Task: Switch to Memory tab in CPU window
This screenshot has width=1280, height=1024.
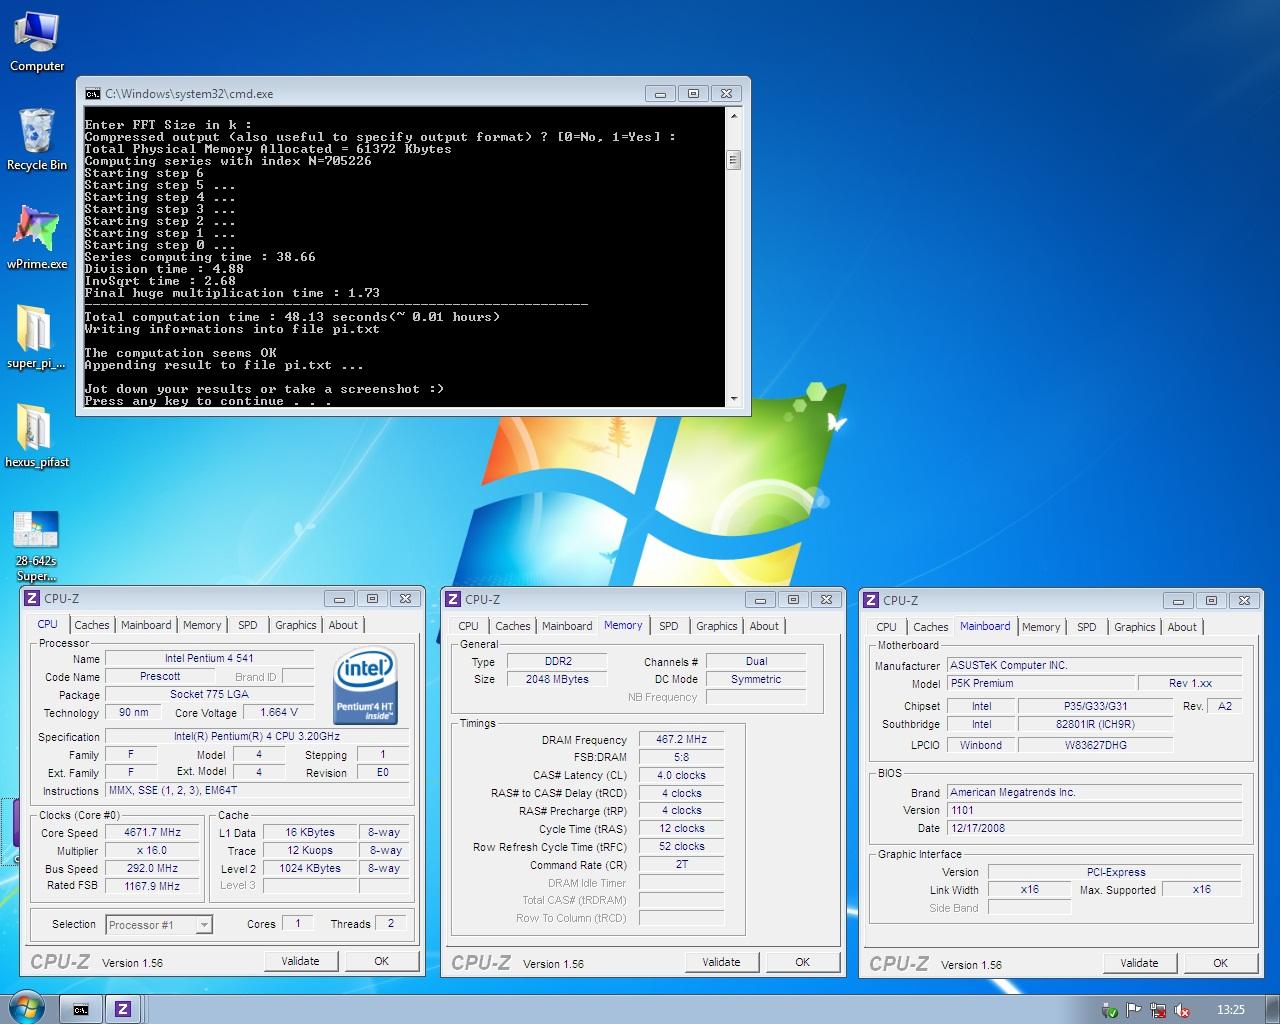Action: pyautogui.click(x=202, y=625)
